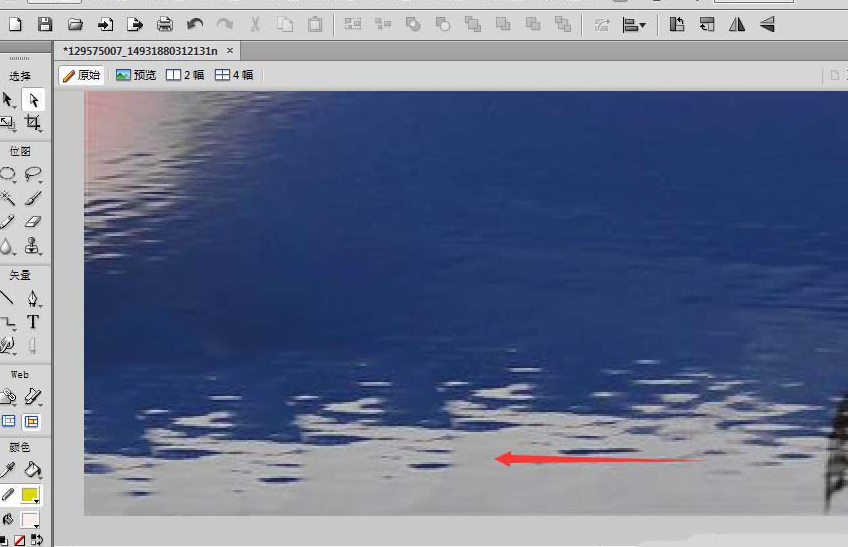Select the Text tool
Screen dimensions: 848x547
33,322
